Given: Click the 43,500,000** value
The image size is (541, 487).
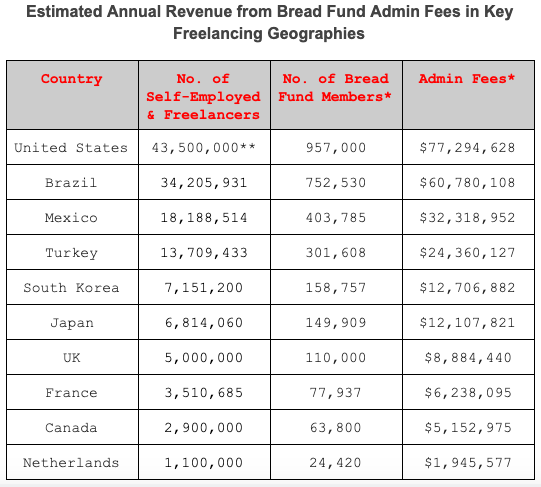Looking at the screenshot, I should pos(204,147).
